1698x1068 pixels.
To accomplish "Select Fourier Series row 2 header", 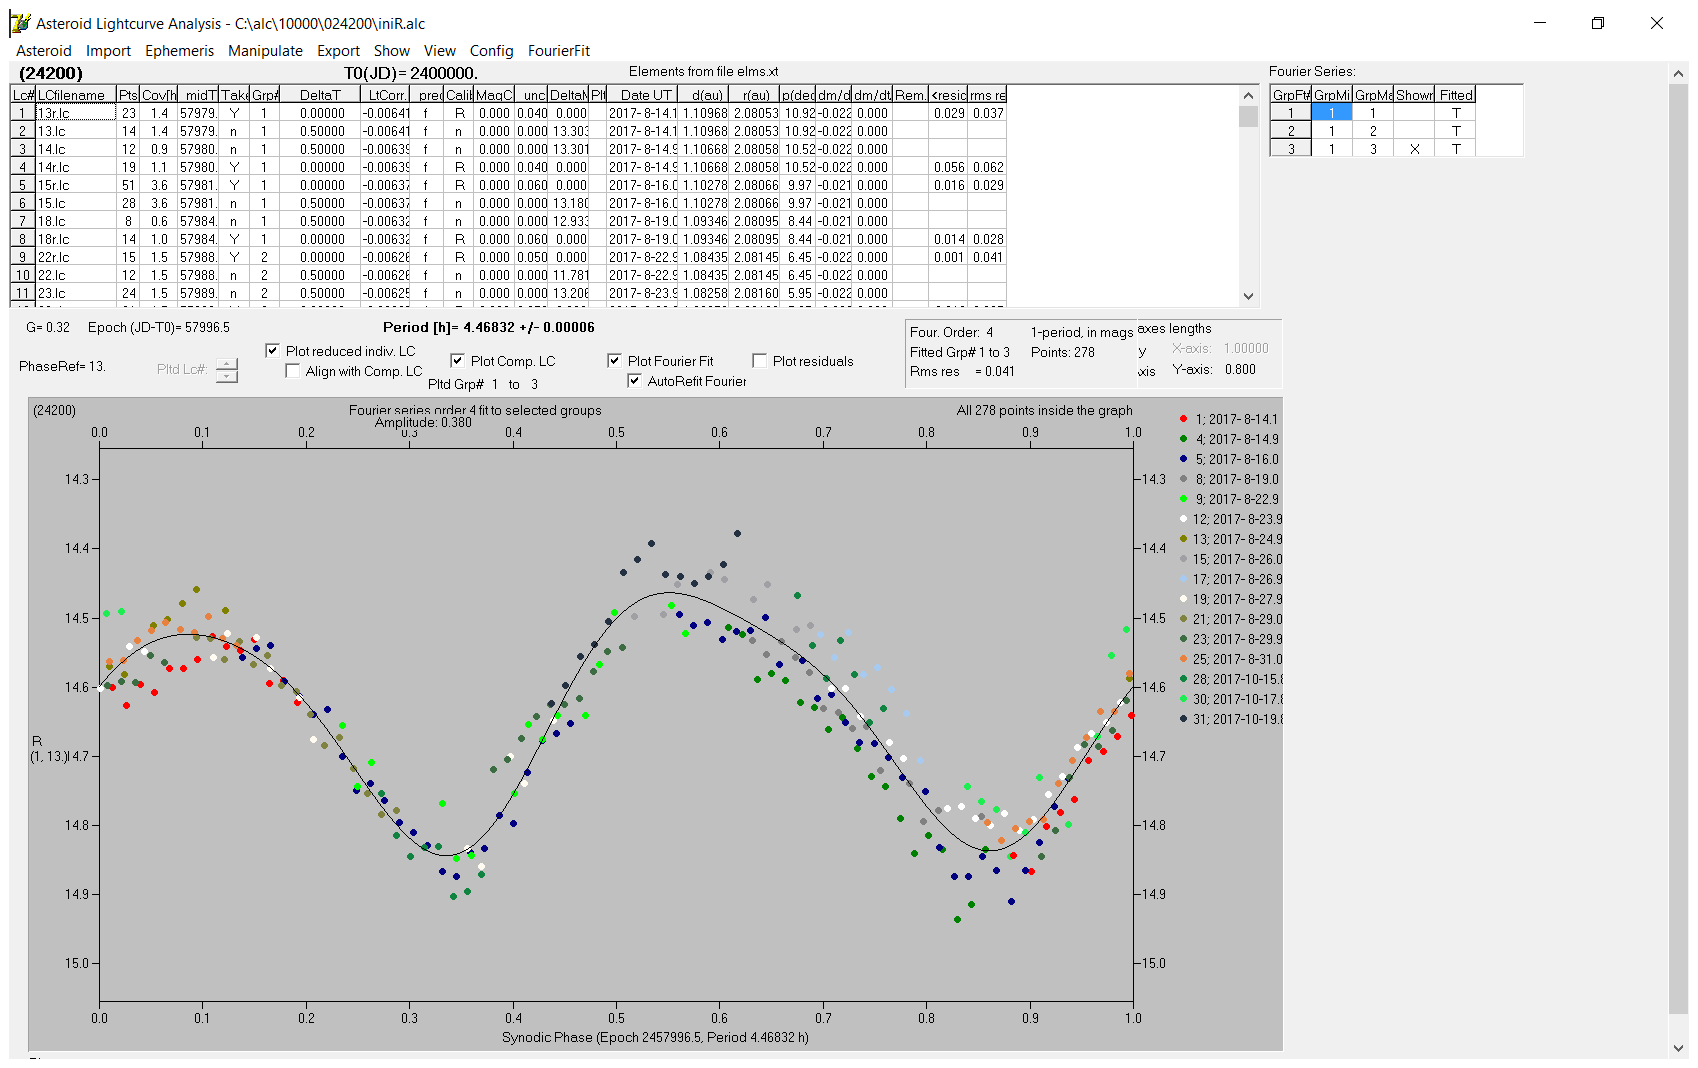I will point(1291,131).
